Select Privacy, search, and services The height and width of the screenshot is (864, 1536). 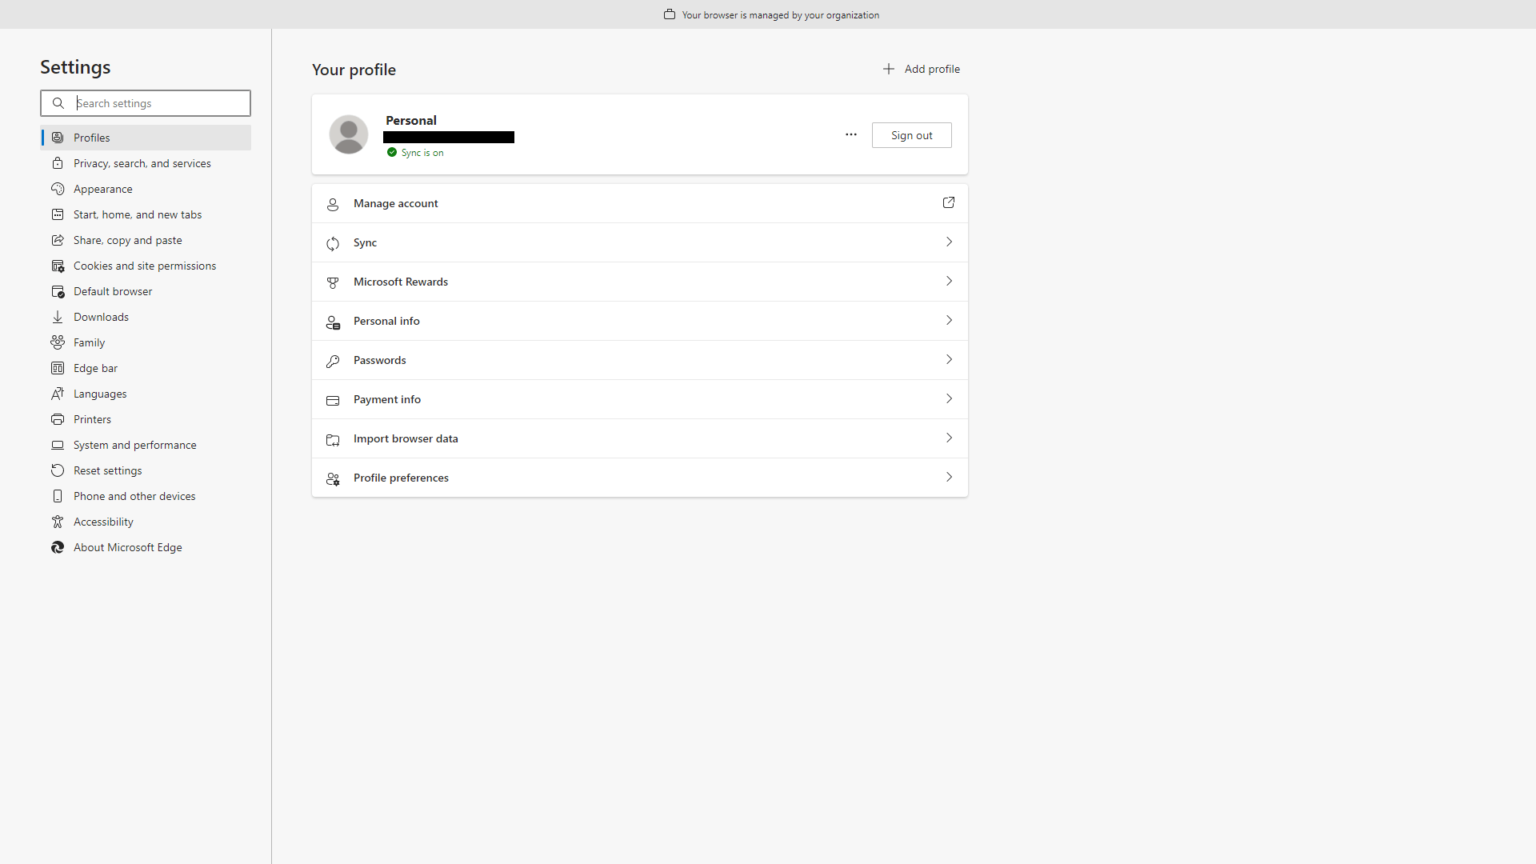142,162
